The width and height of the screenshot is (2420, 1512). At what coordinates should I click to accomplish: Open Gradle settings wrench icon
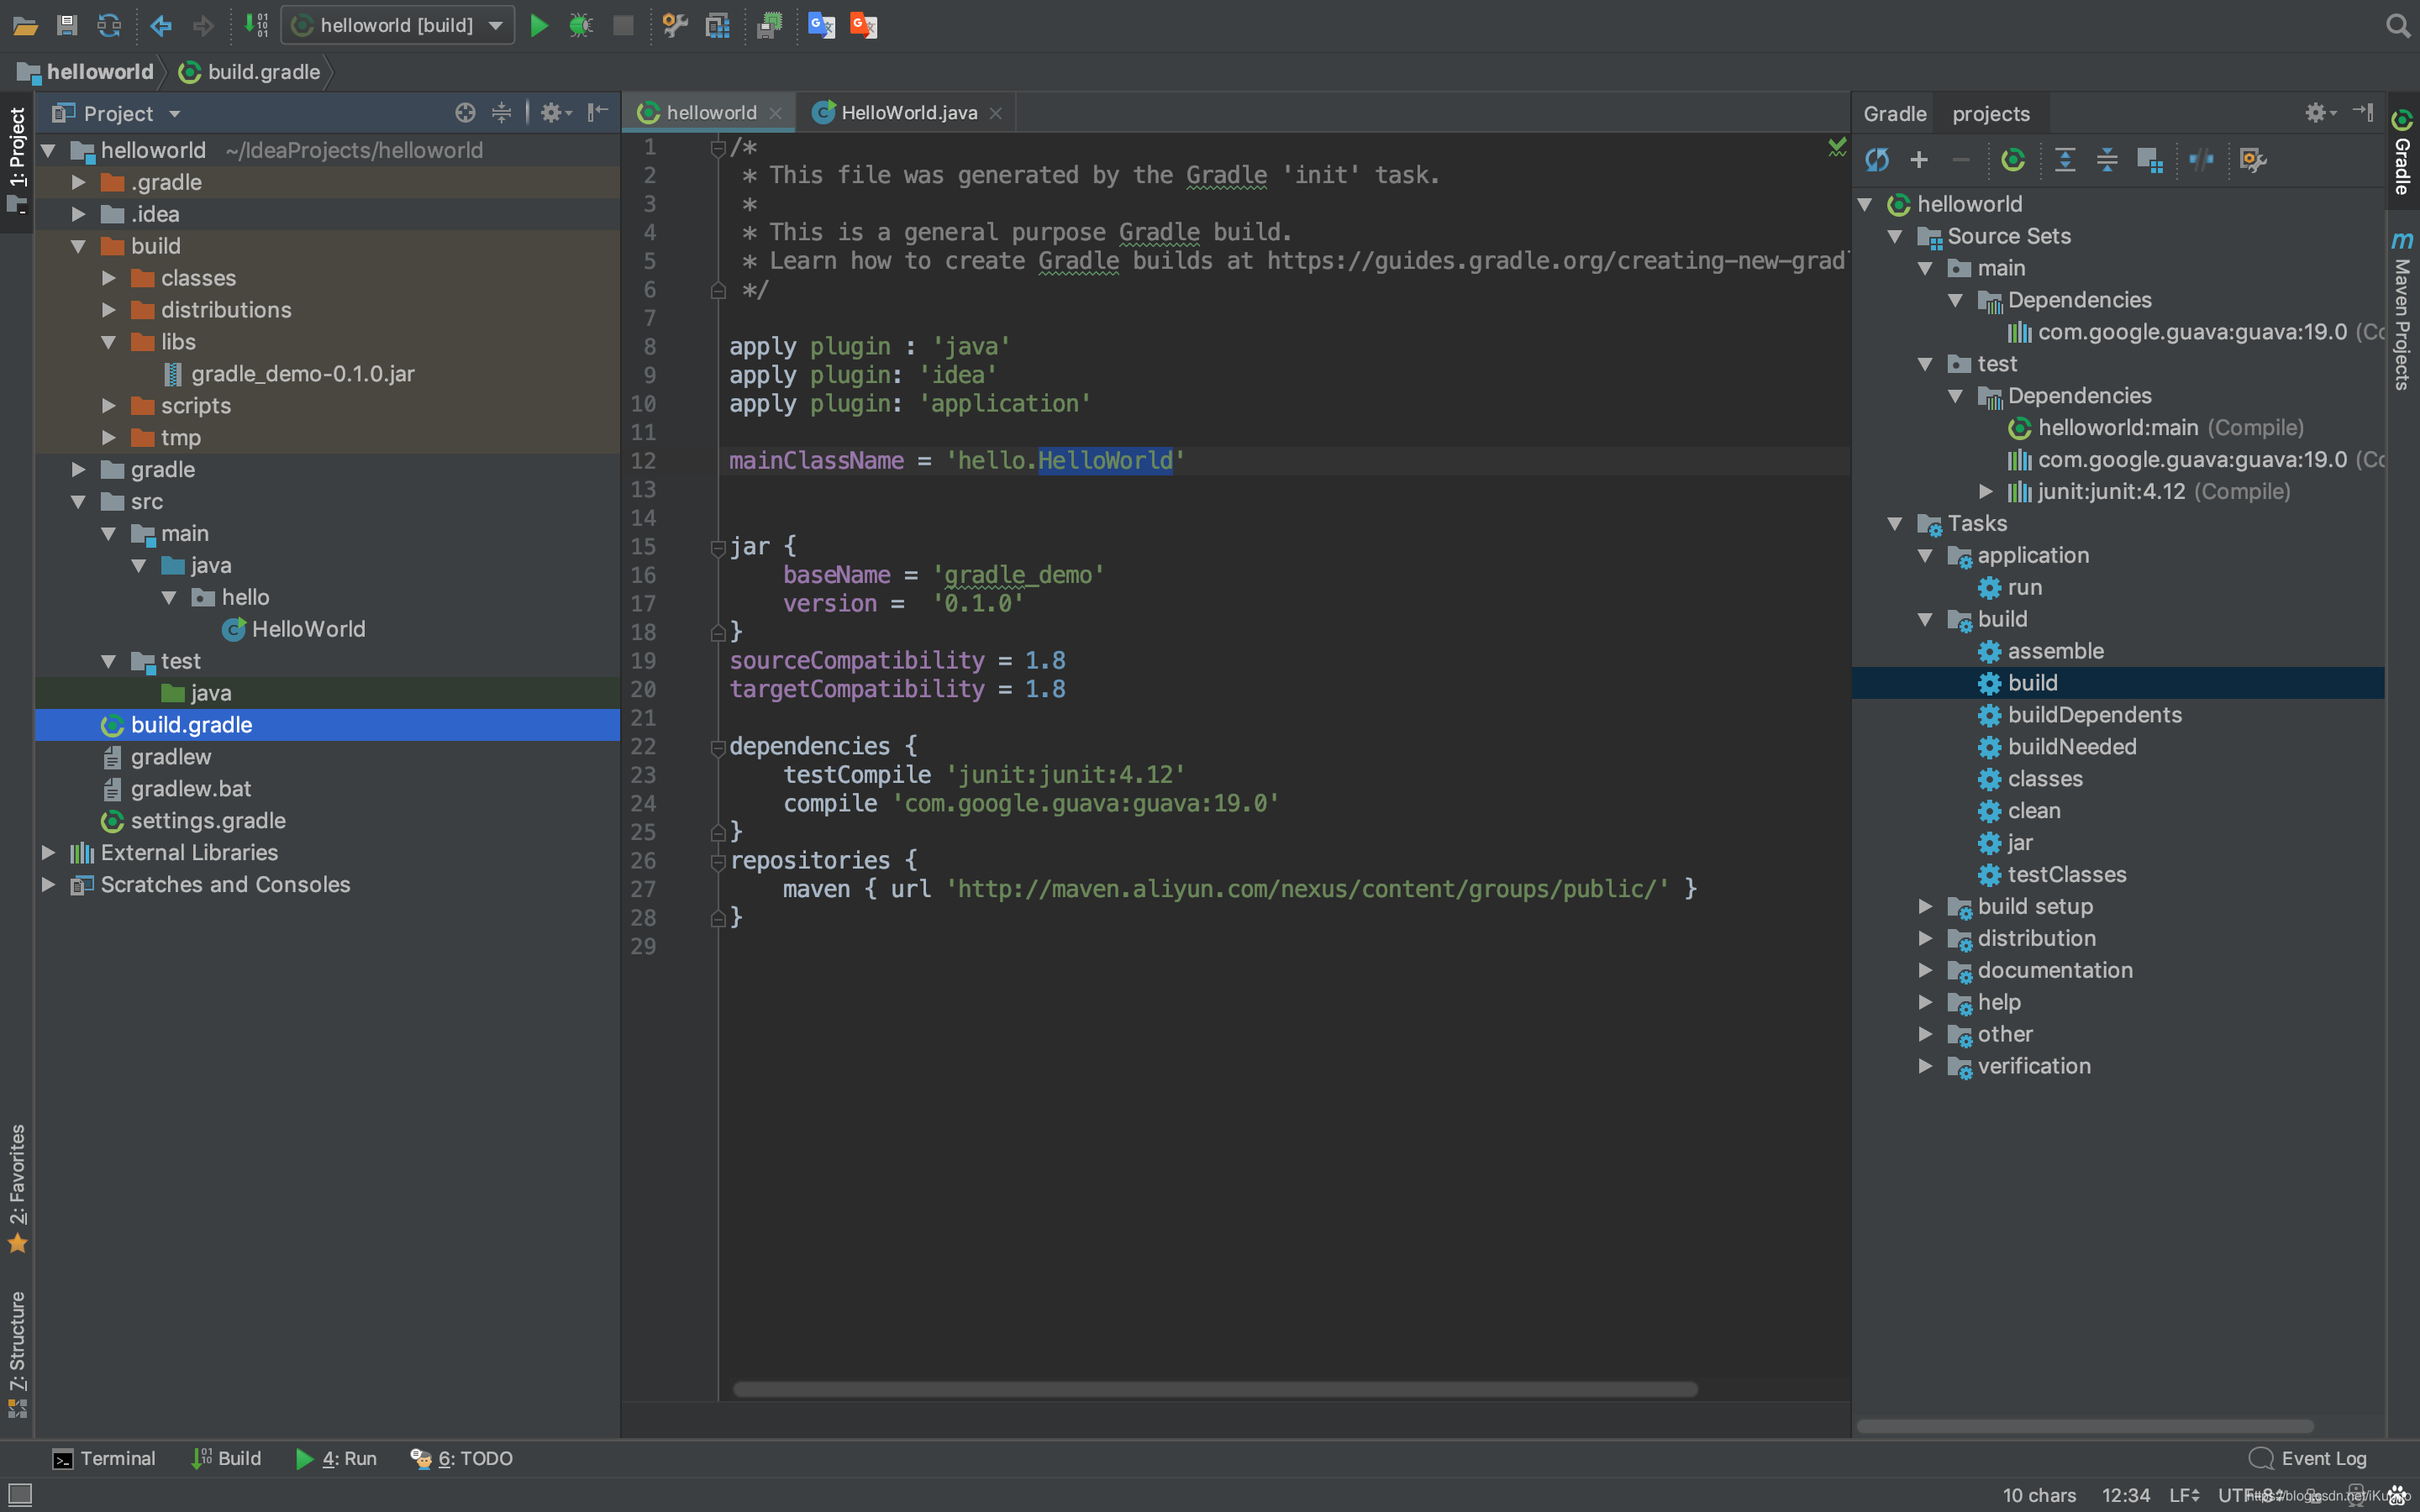[2252, 160]
